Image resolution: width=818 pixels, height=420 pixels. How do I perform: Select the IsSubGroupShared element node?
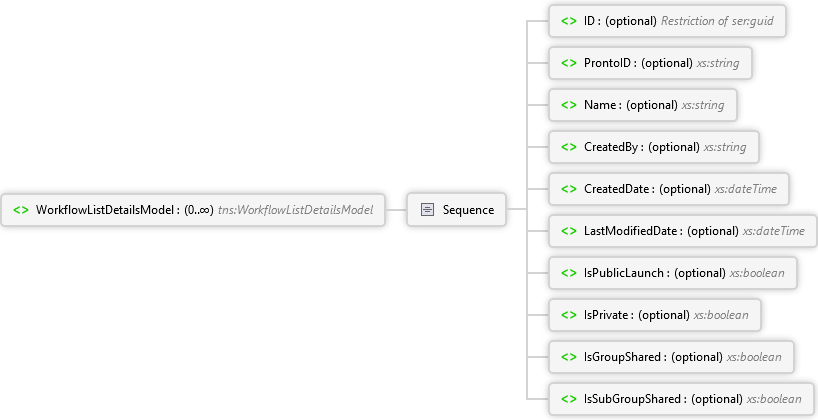pyautogui.click(x=635, y=399)
